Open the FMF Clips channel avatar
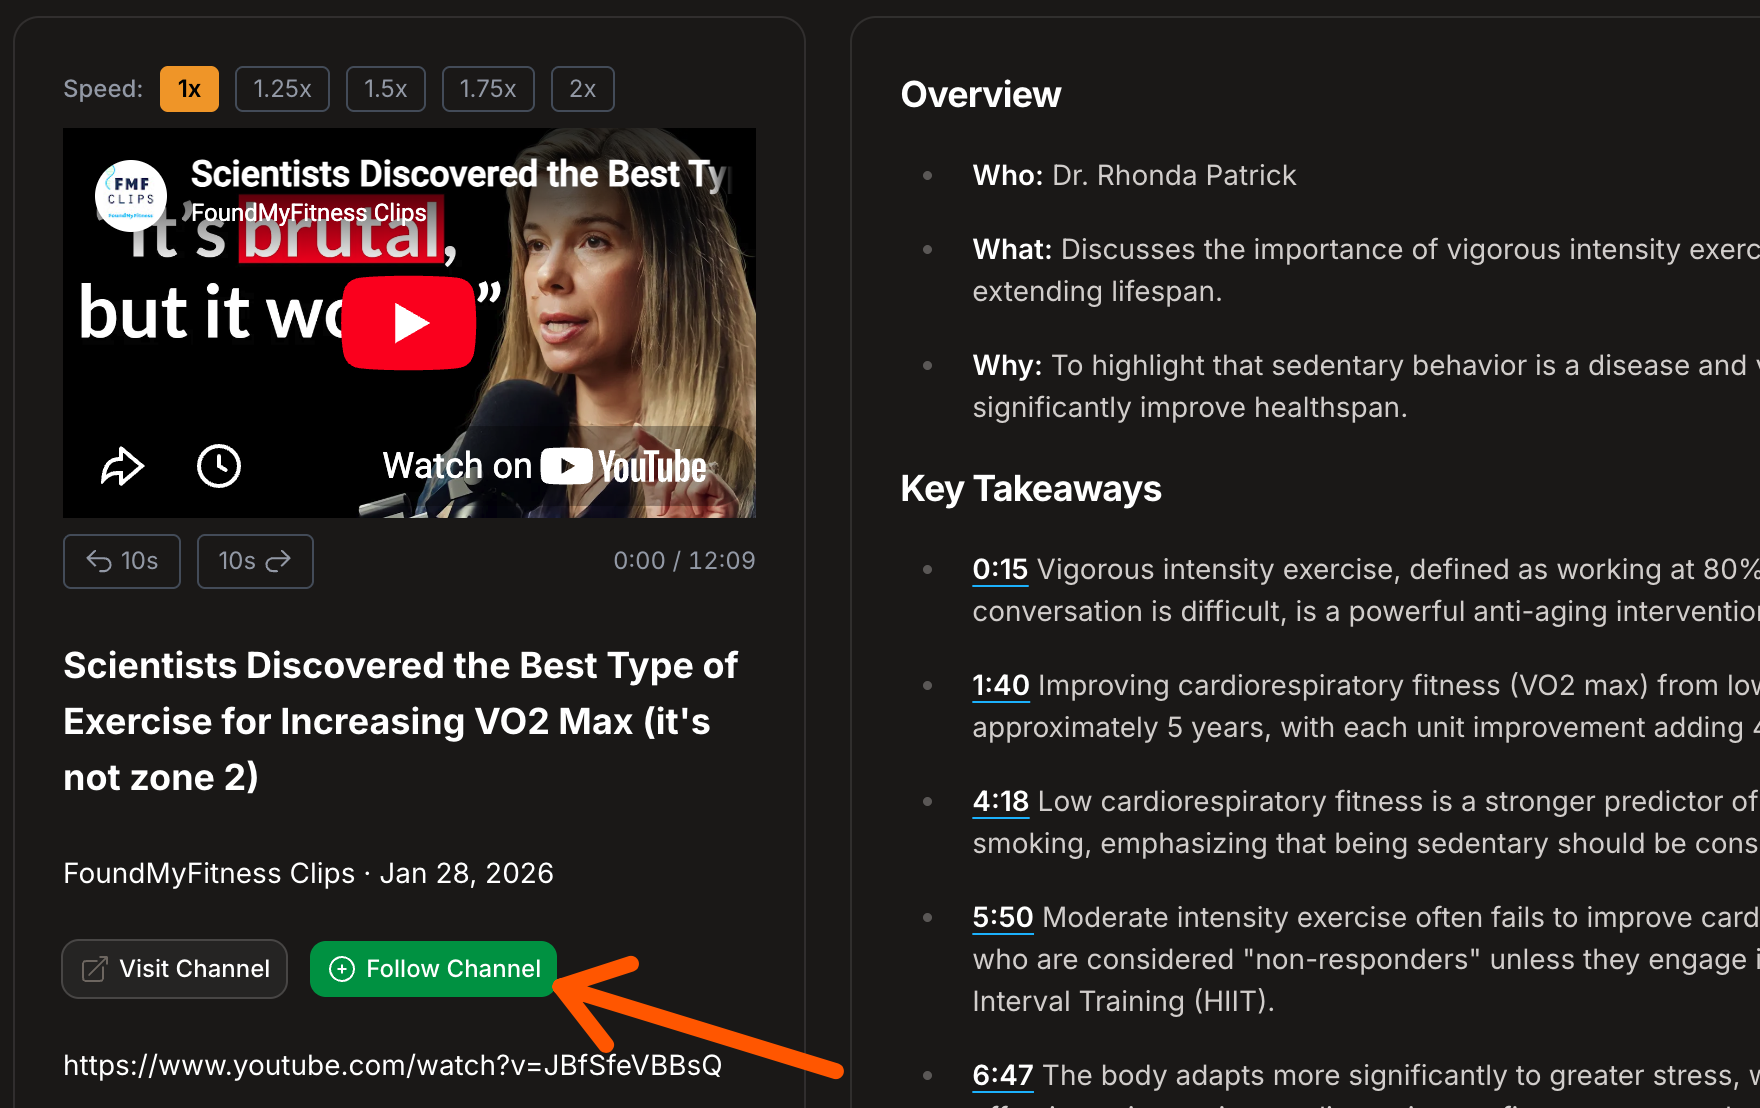The width and height of the screenshot is (1760, 1108). click(x=131, y=195)
